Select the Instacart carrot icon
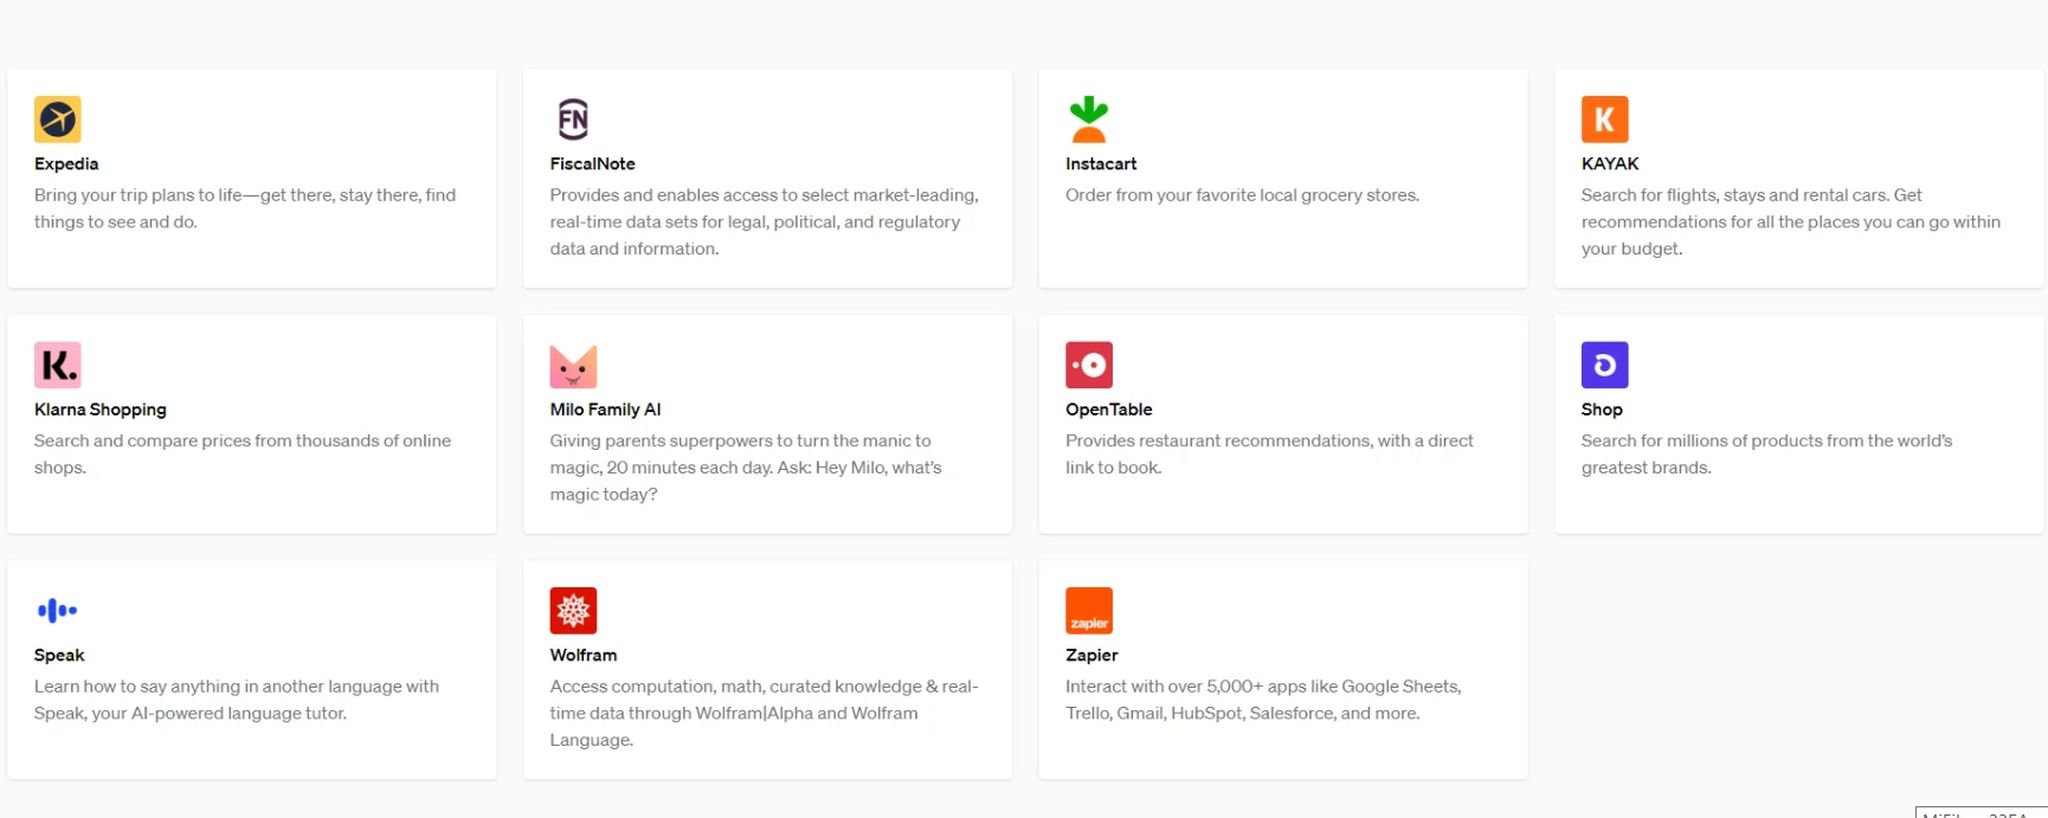2048x818 pixels. pos(1089,117)
